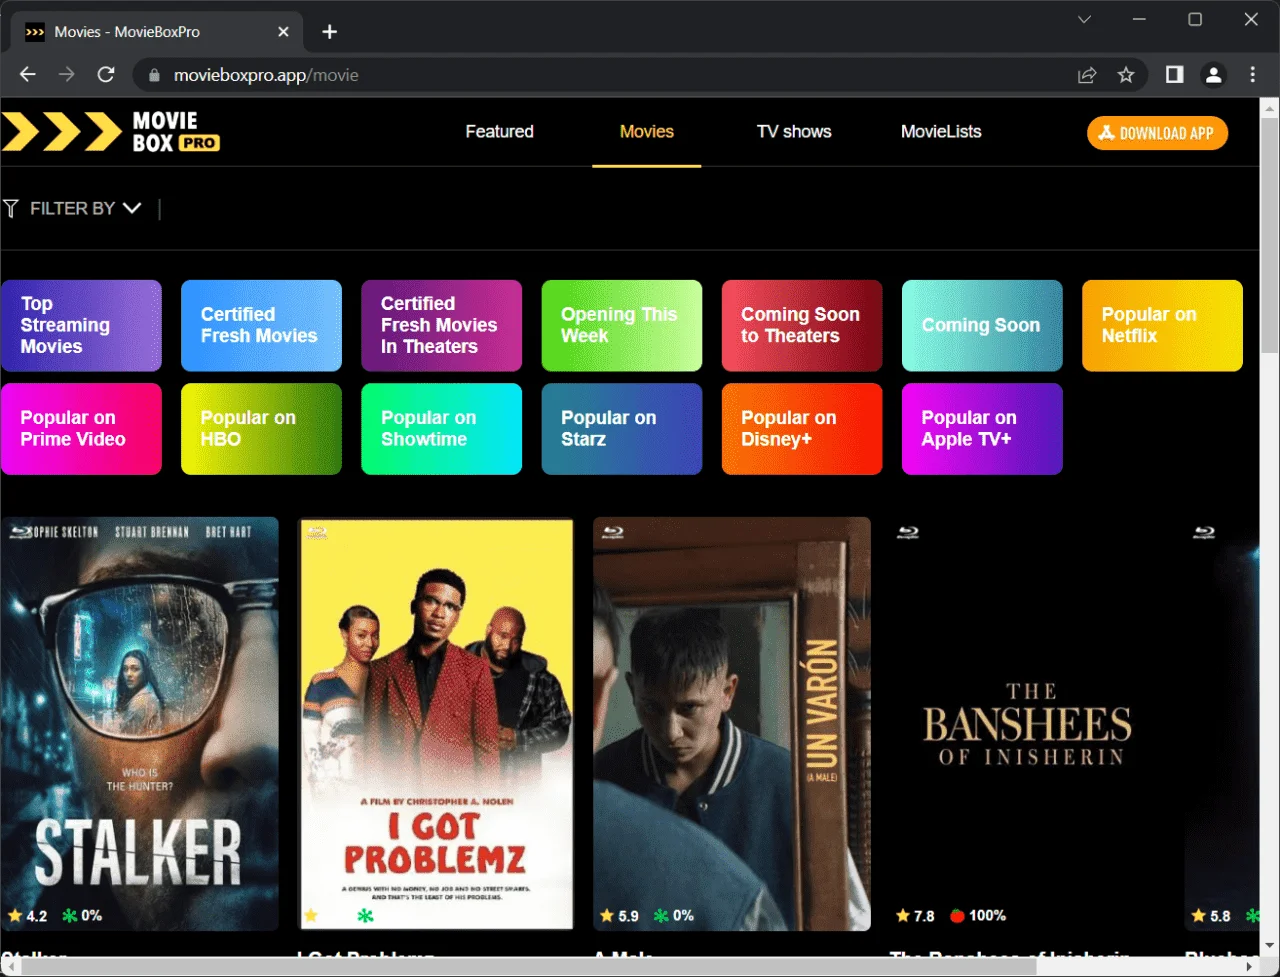Click the horizontal page scrollbar

[530, 967]
